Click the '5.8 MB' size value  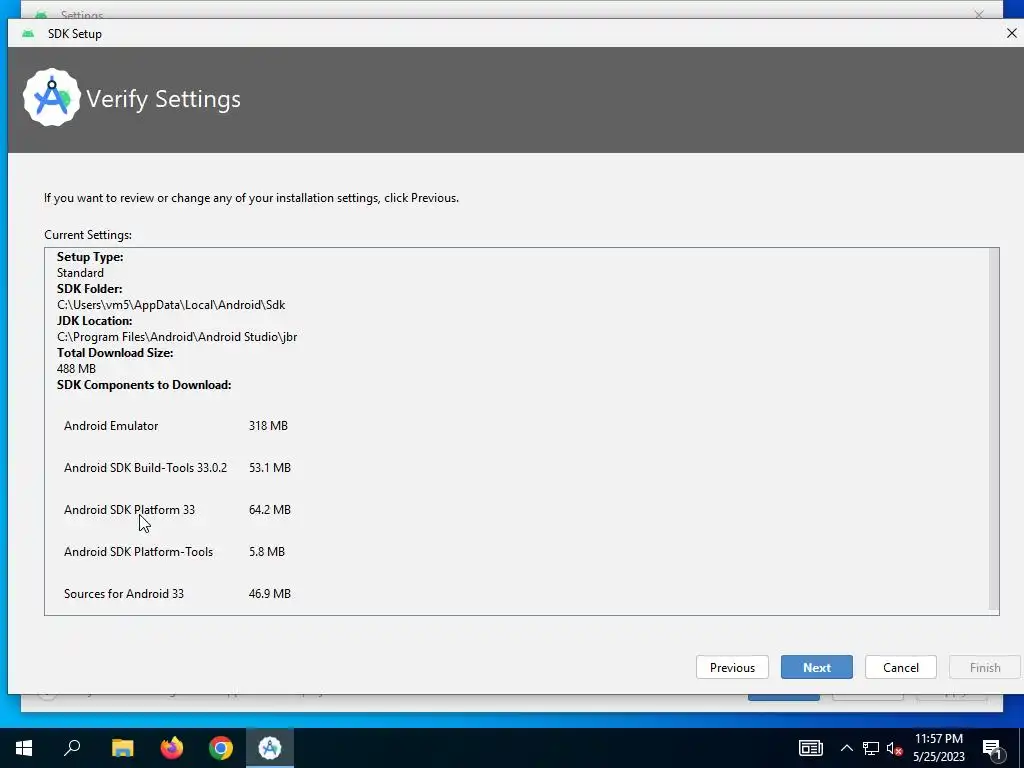tap(267, 552)
